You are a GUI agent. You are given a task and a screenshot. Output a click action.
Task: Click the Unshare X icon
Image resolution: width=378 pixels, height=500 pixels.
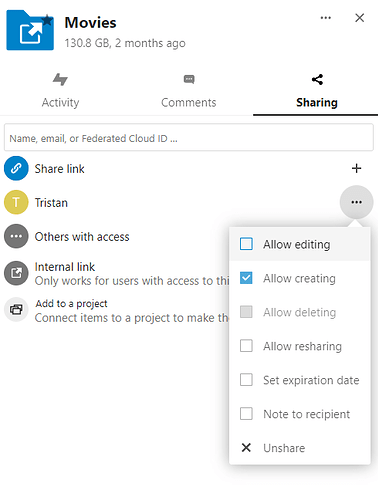246,447
